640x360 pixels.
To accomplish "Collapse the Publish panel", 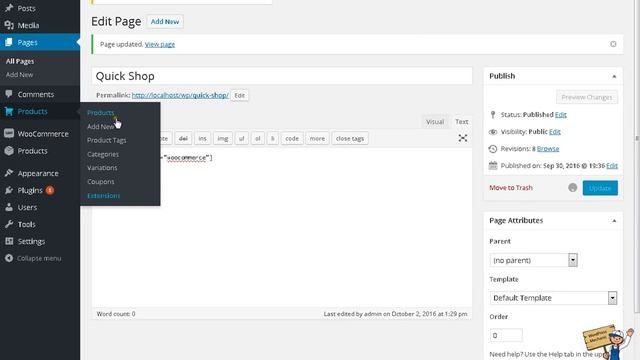I will (614, 76).
